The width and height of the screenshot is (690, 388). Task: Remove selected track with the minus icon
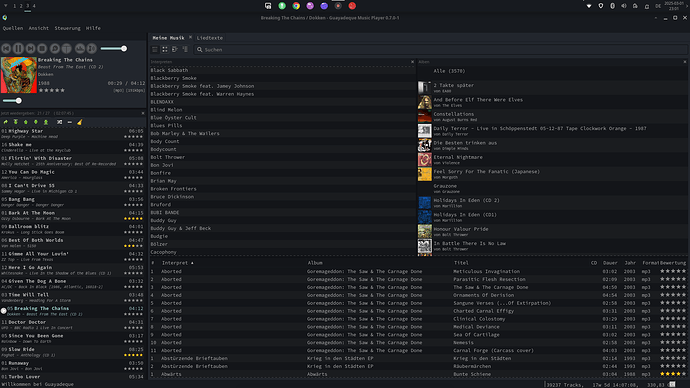tap(70, 122)
